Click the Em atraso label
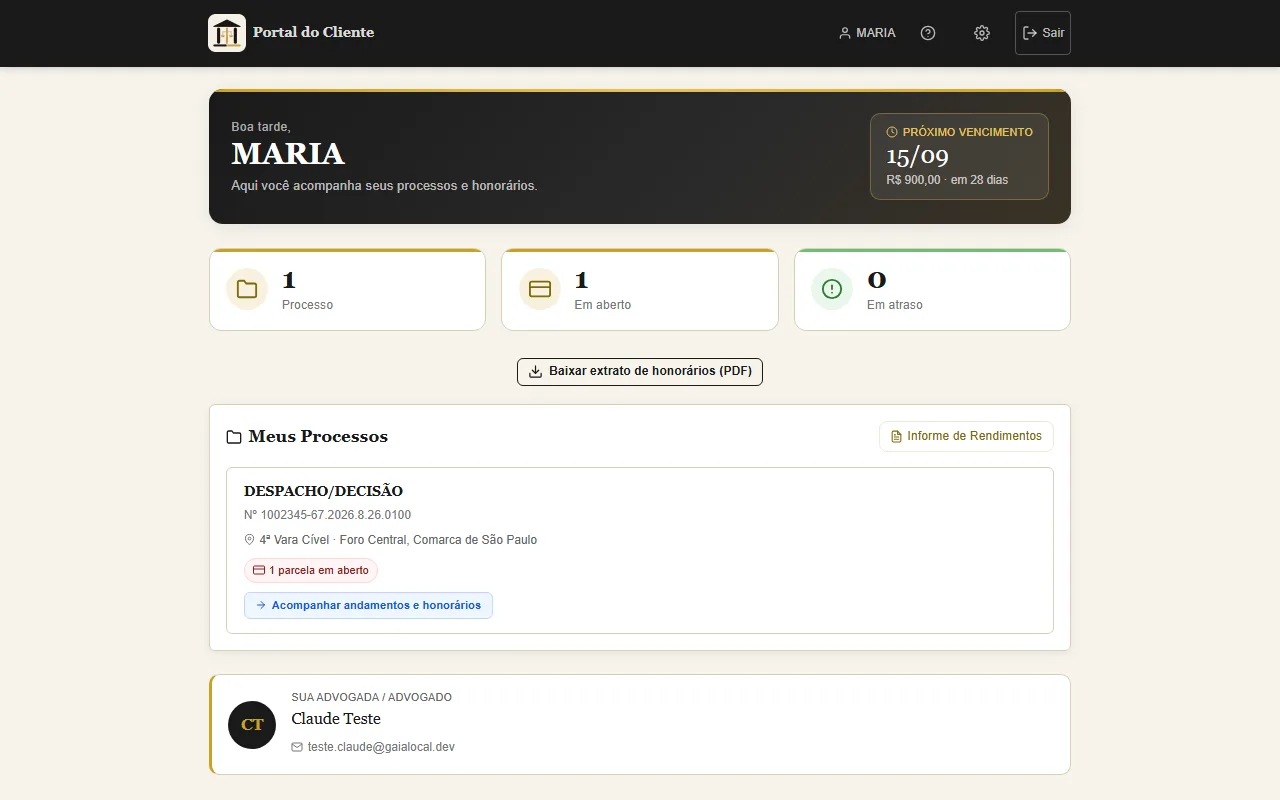Viewport: 1280px width, 800px height. (x=895, y=305)
